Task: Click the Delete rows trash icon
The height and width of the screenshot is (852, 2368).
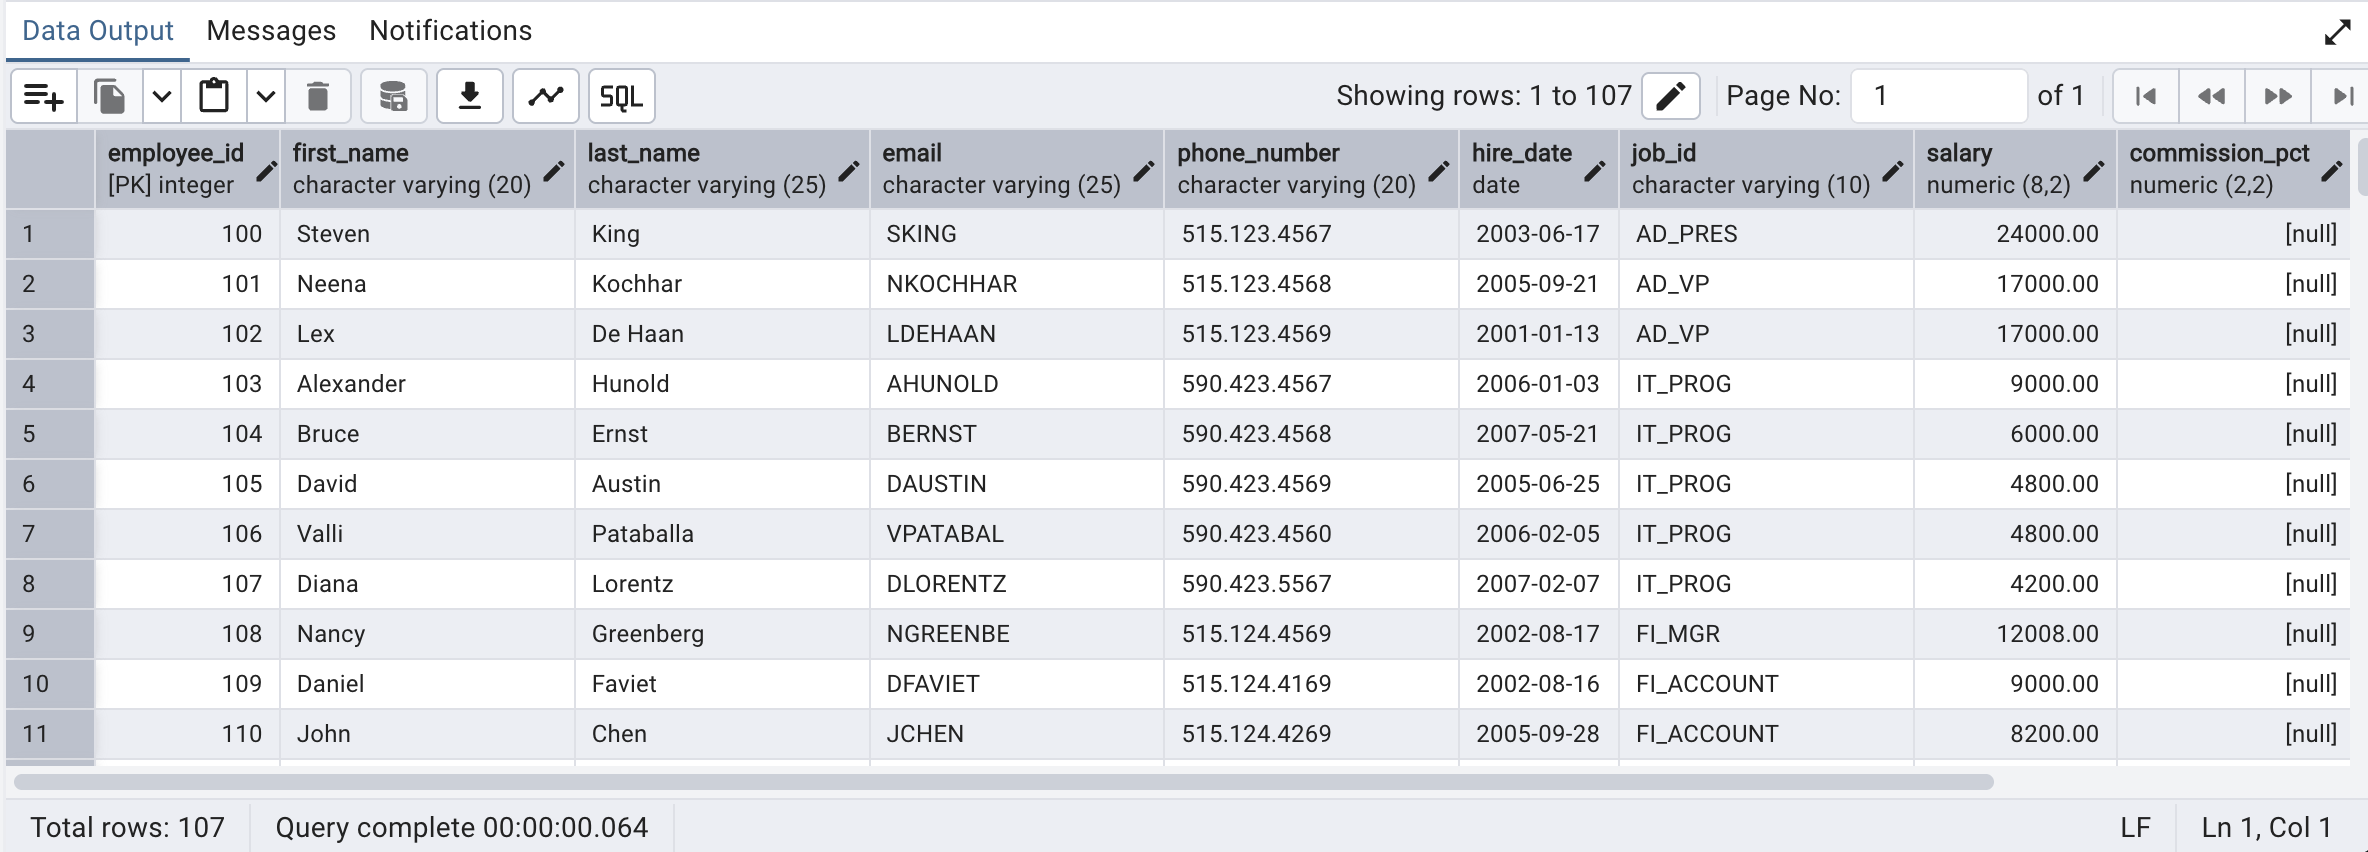Action: pyautogui.click(x=318, y=96)
